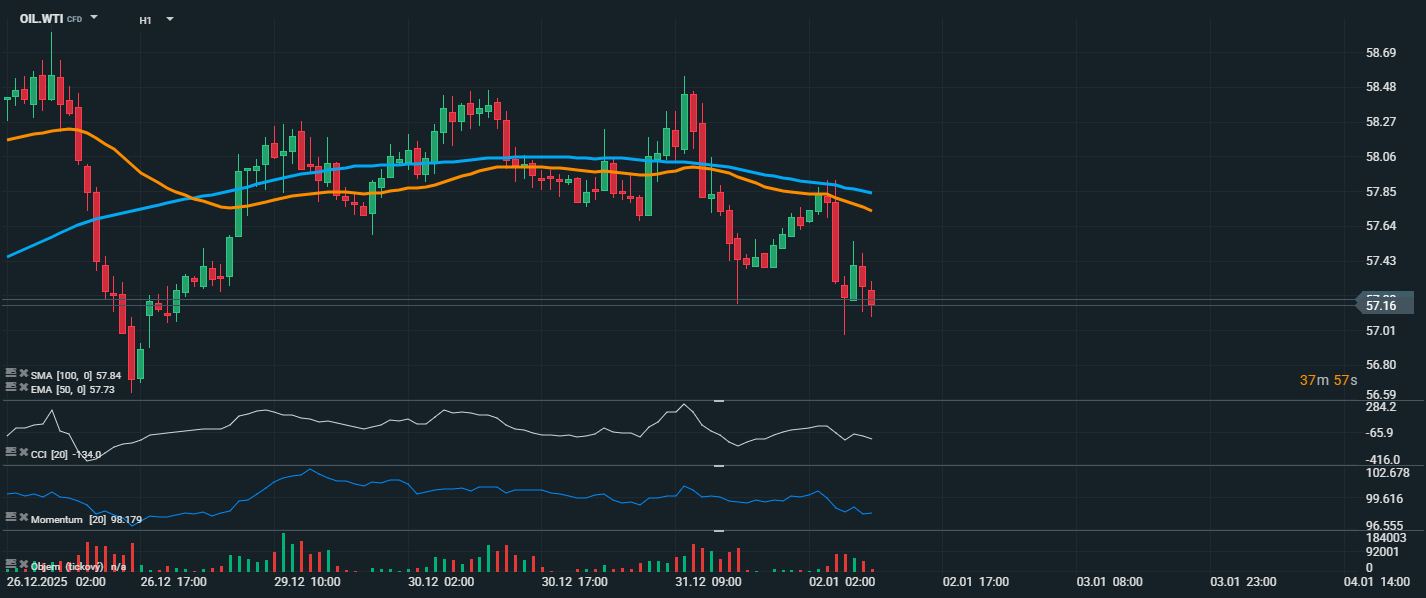Expand the H1 timeframe dropdown

point(169,19)
